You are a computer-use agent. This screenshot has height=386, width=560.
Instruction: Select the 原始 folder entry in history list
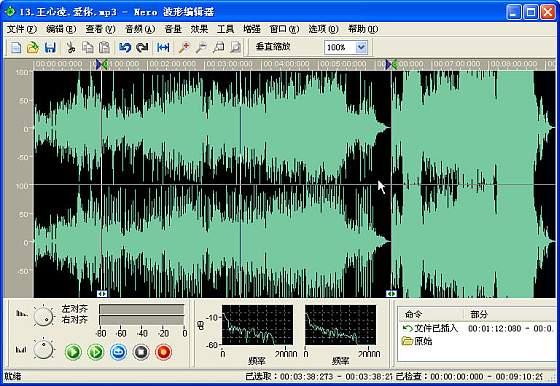pyautogui.click(x=417, y=341)
